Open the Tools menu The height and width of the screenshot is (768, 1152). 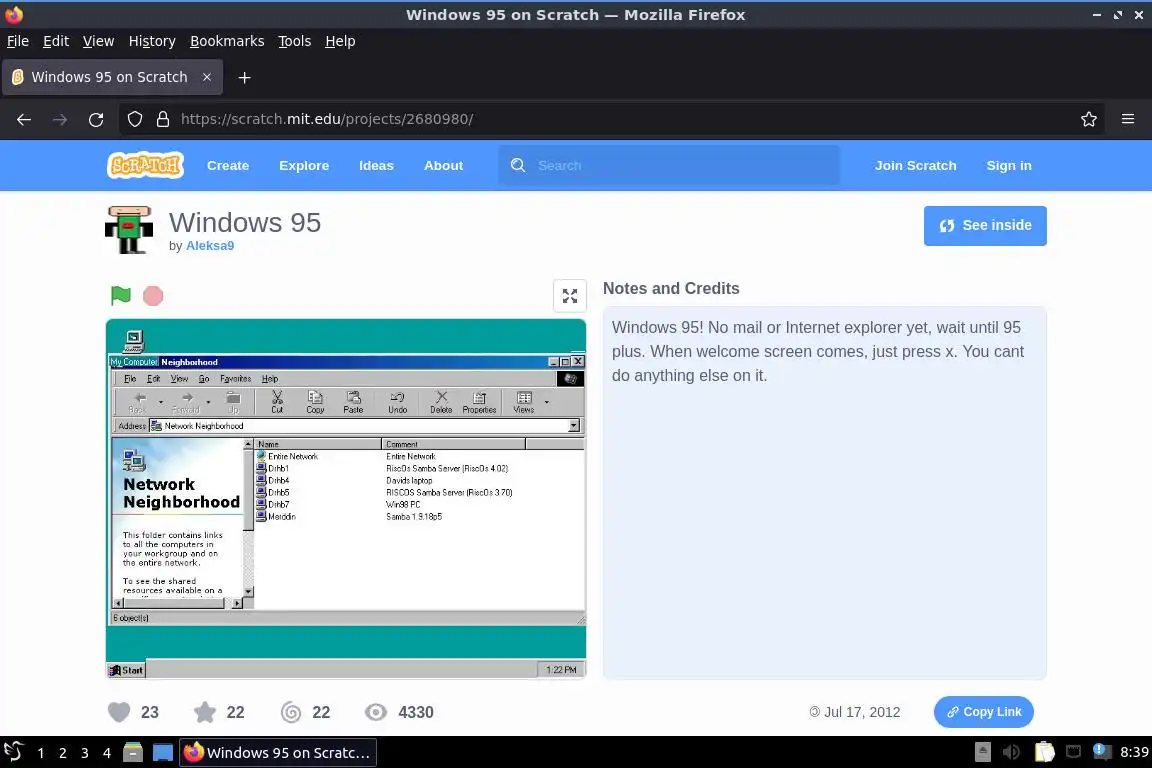point(295,41)
